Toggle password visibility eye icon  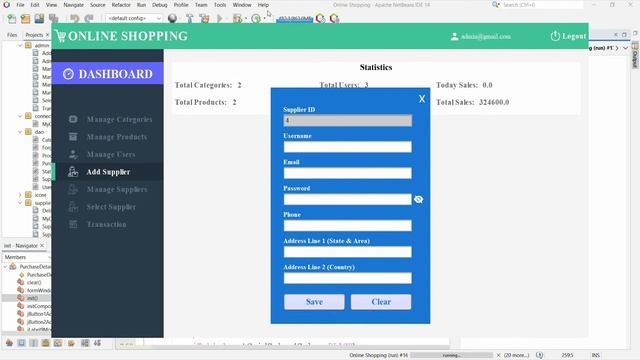click(418, 199)
